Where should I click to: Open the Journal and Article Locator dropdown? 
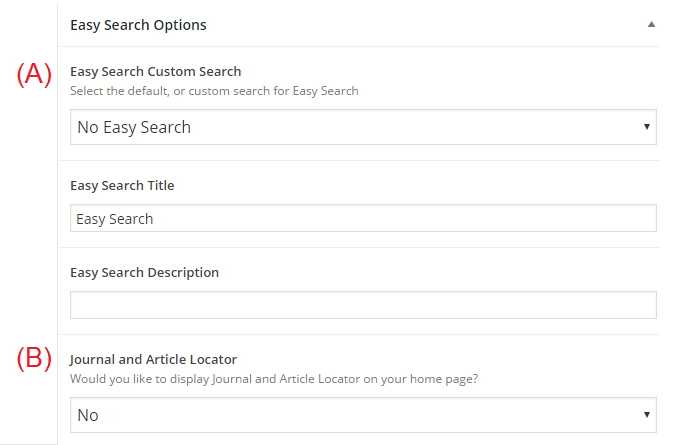[362, 414]
